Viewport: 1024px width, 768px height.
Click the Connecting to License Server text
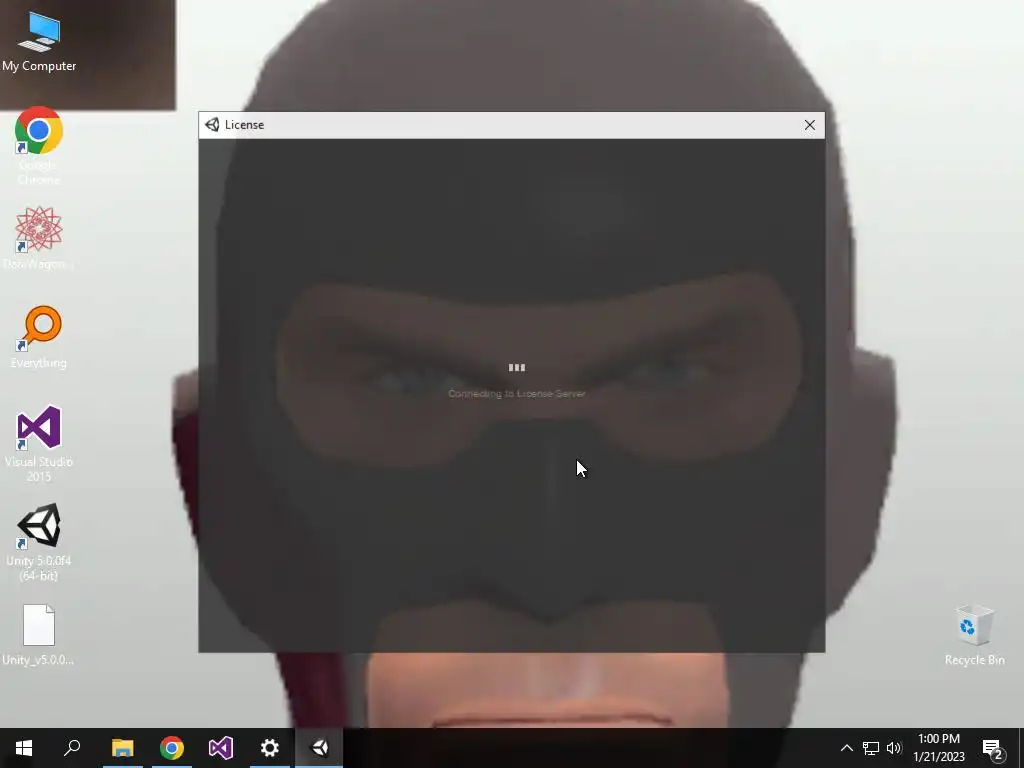pyautogui.click(x=517, y=394)
